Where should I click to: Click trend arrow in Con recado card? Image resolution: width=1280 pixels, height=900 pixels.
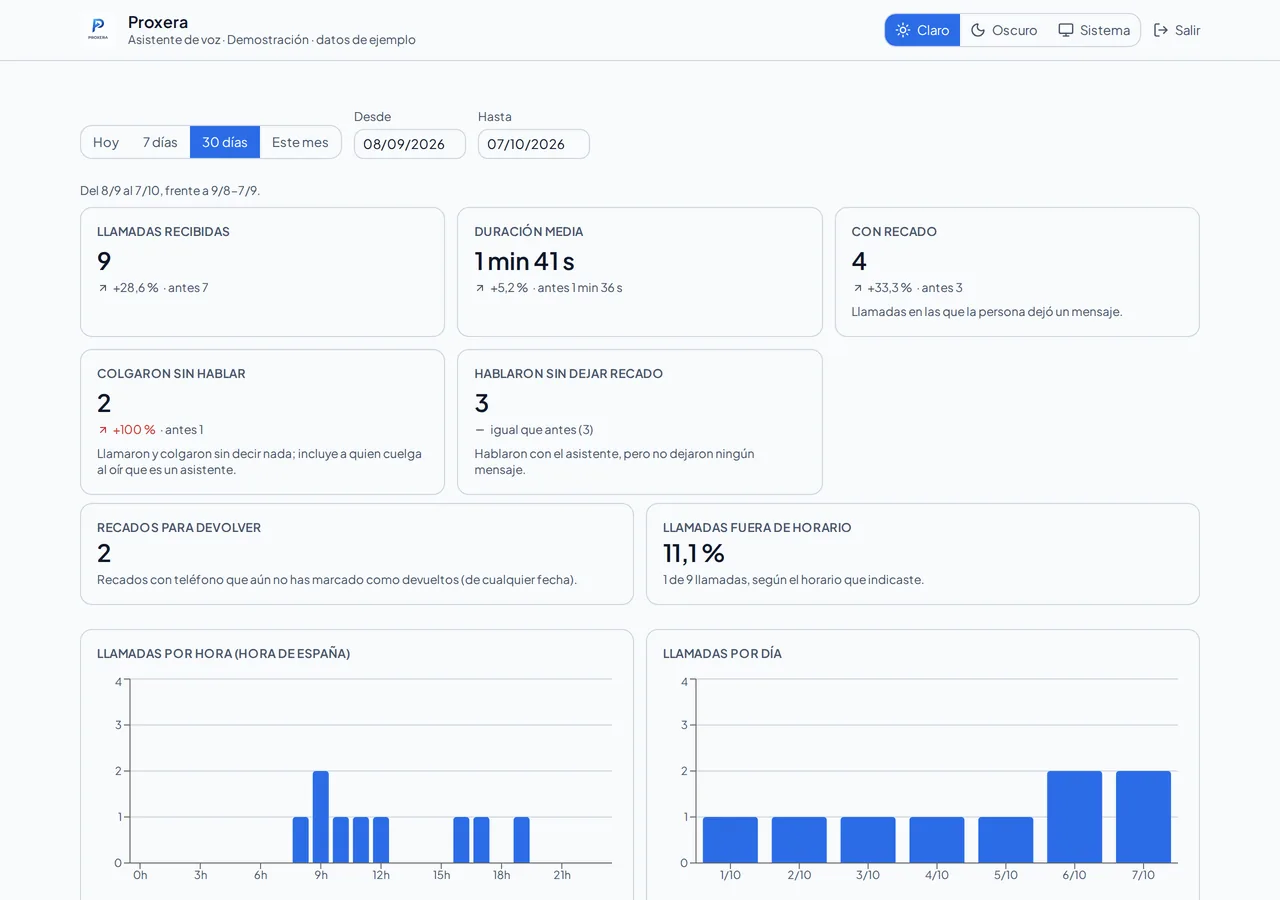click(857, 288)
